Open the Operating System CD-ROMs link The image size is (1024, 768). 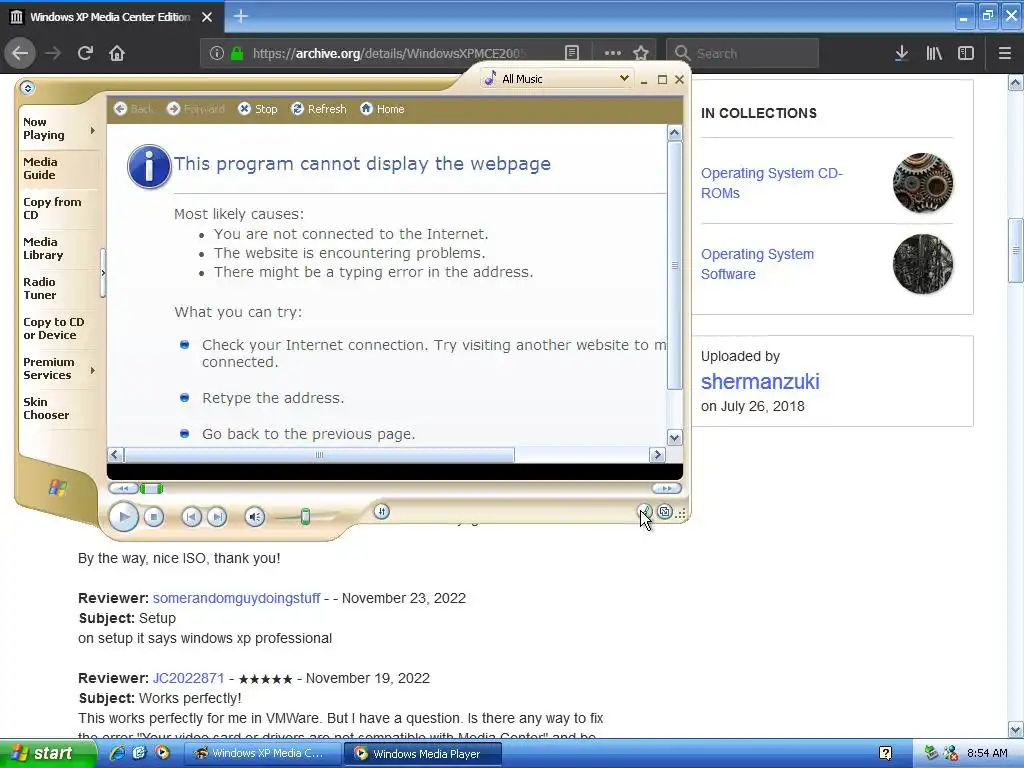point(772,183)
